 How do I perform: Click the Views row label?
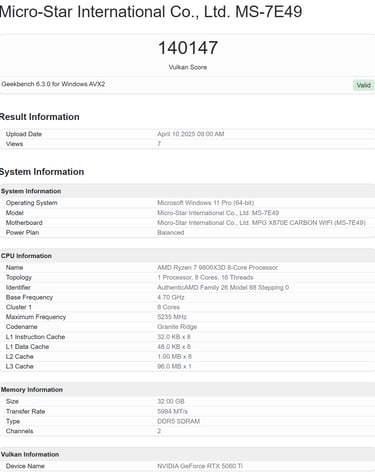coord(14,144)
